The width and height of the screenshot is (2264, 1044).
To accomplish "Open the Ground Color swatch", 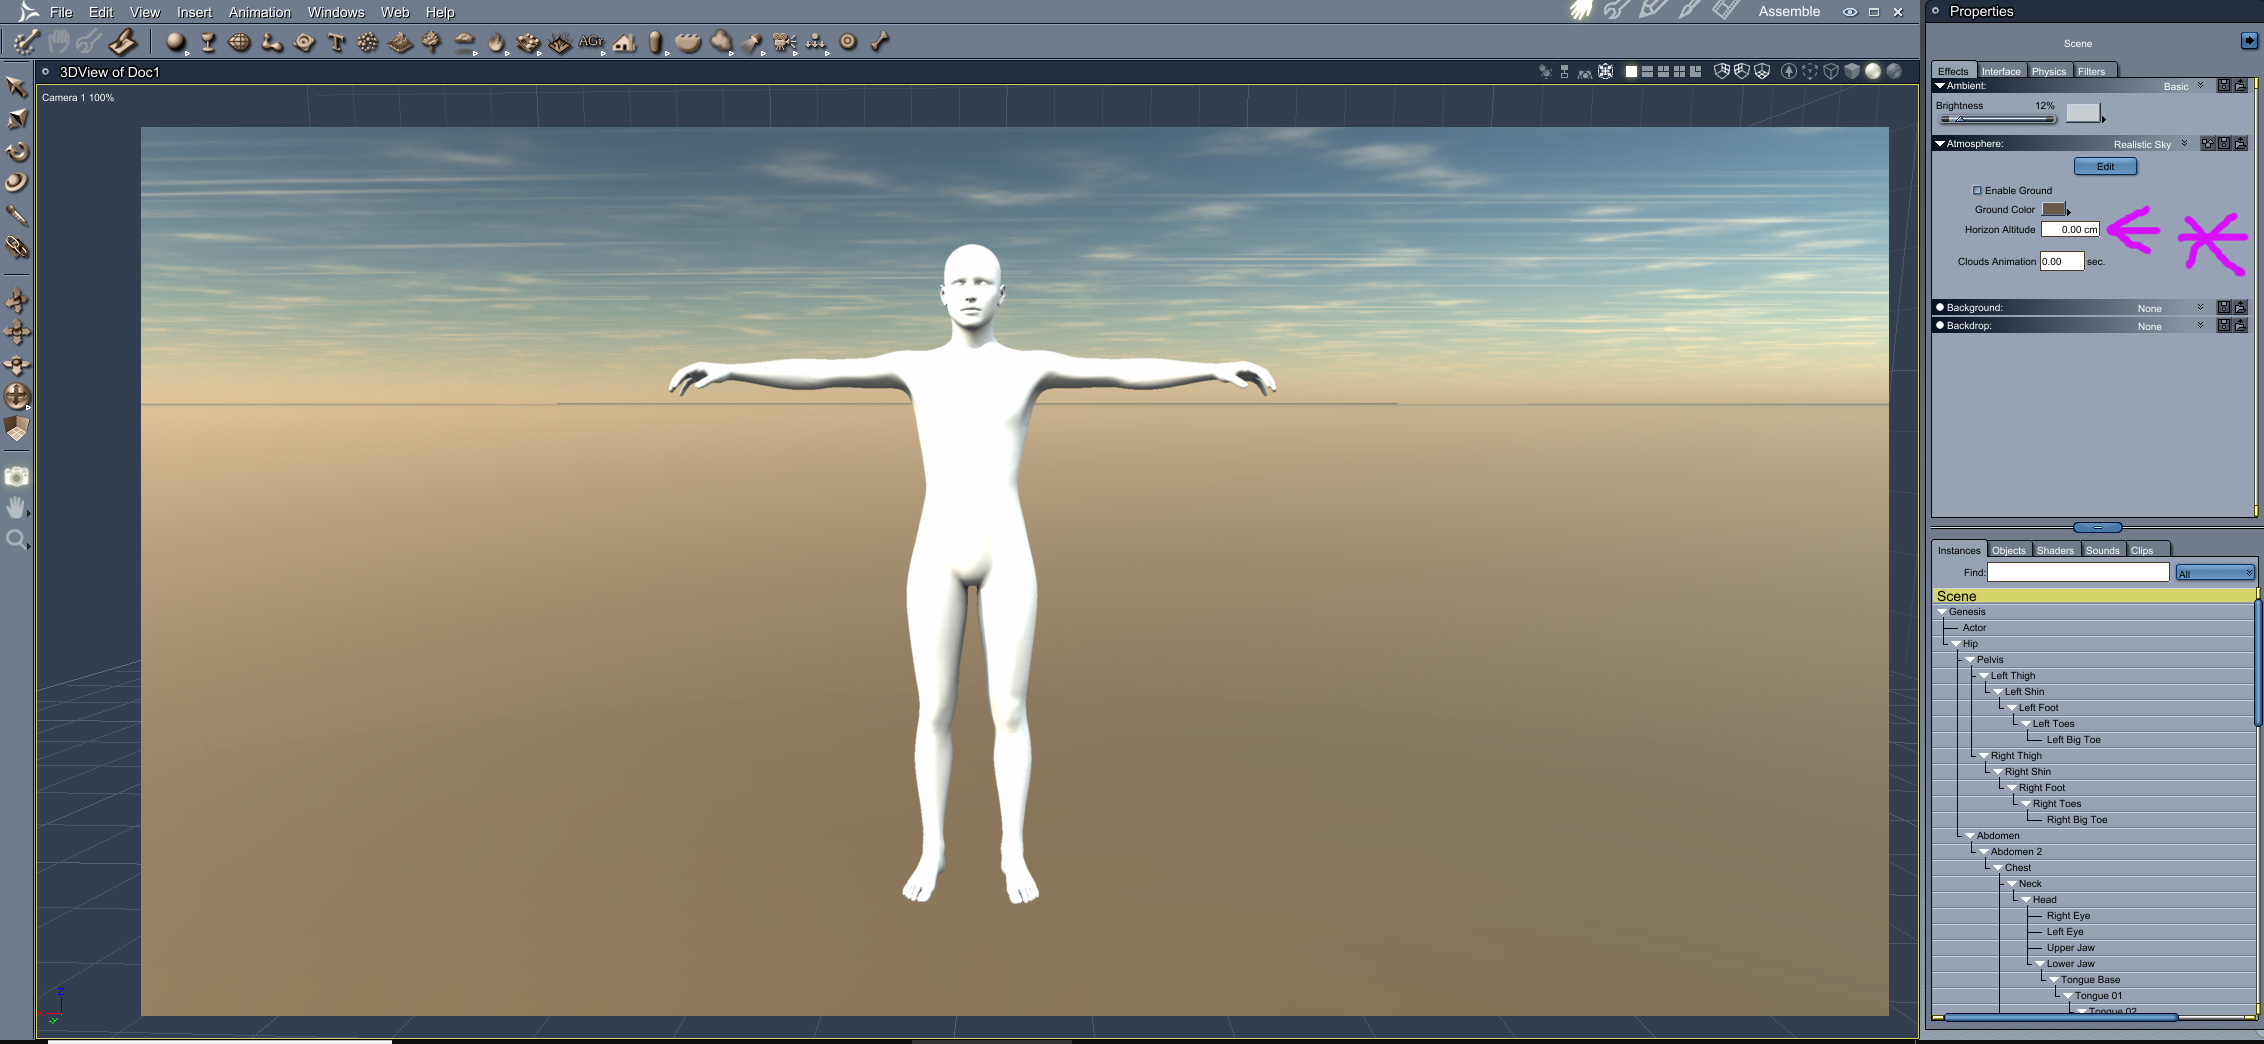I will click(x=2053, y=209).
